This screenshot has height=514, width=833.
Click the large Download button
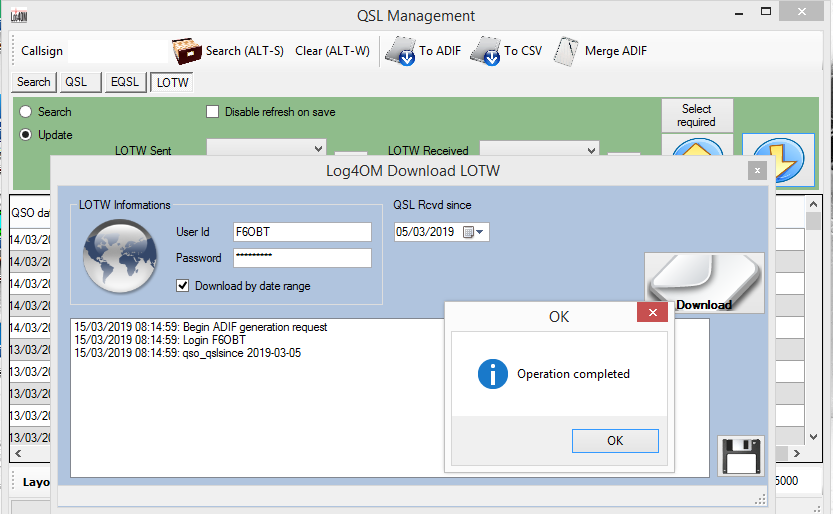point(704,282)
